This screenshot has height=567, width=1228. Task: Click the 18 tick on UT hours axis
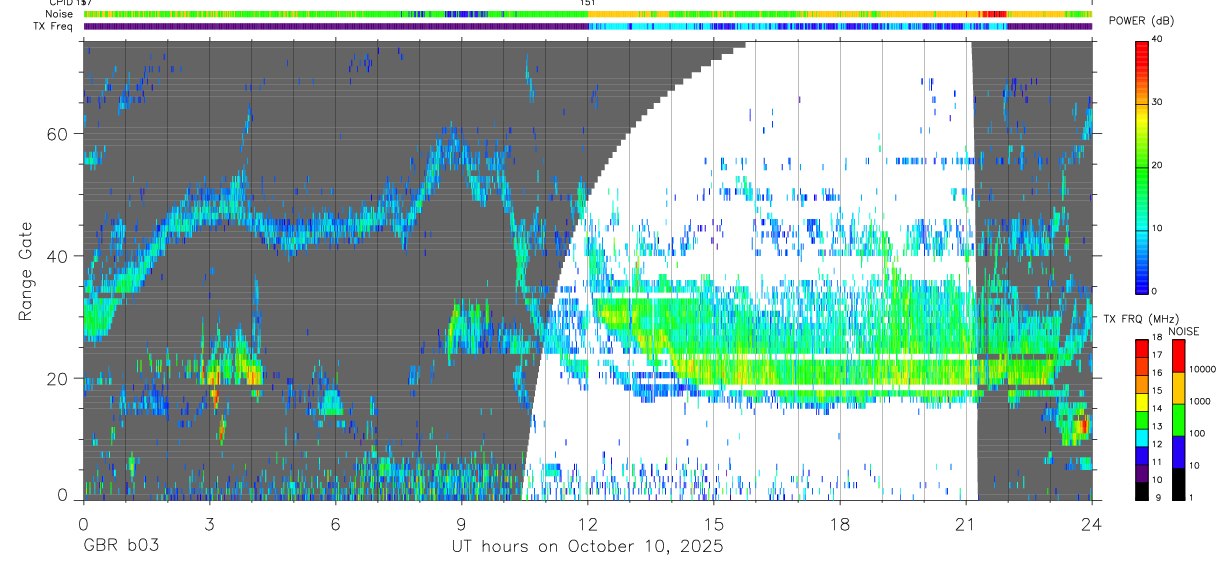[x=840, y=522]
